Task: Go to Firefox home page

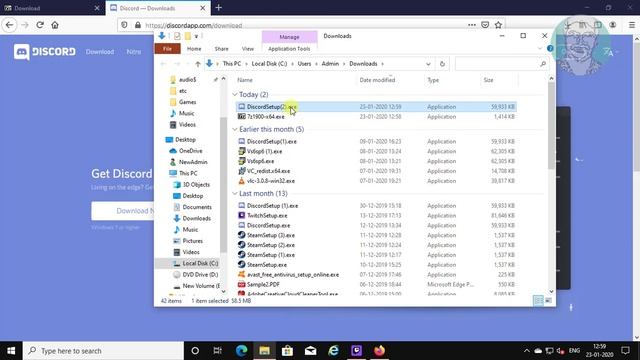Action: click(55, 25)
